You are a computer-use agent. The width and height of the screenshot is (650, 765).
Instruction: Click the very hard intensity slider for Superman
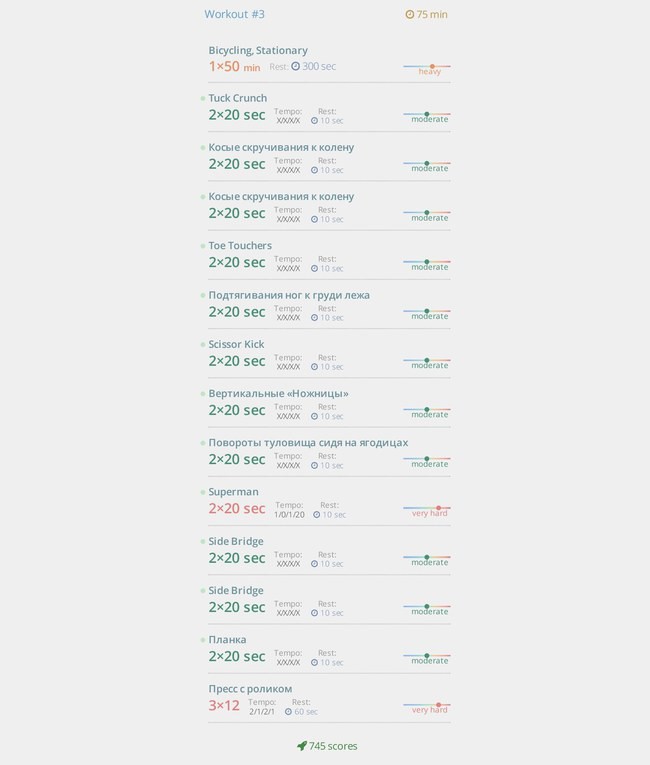click(427, 511)
